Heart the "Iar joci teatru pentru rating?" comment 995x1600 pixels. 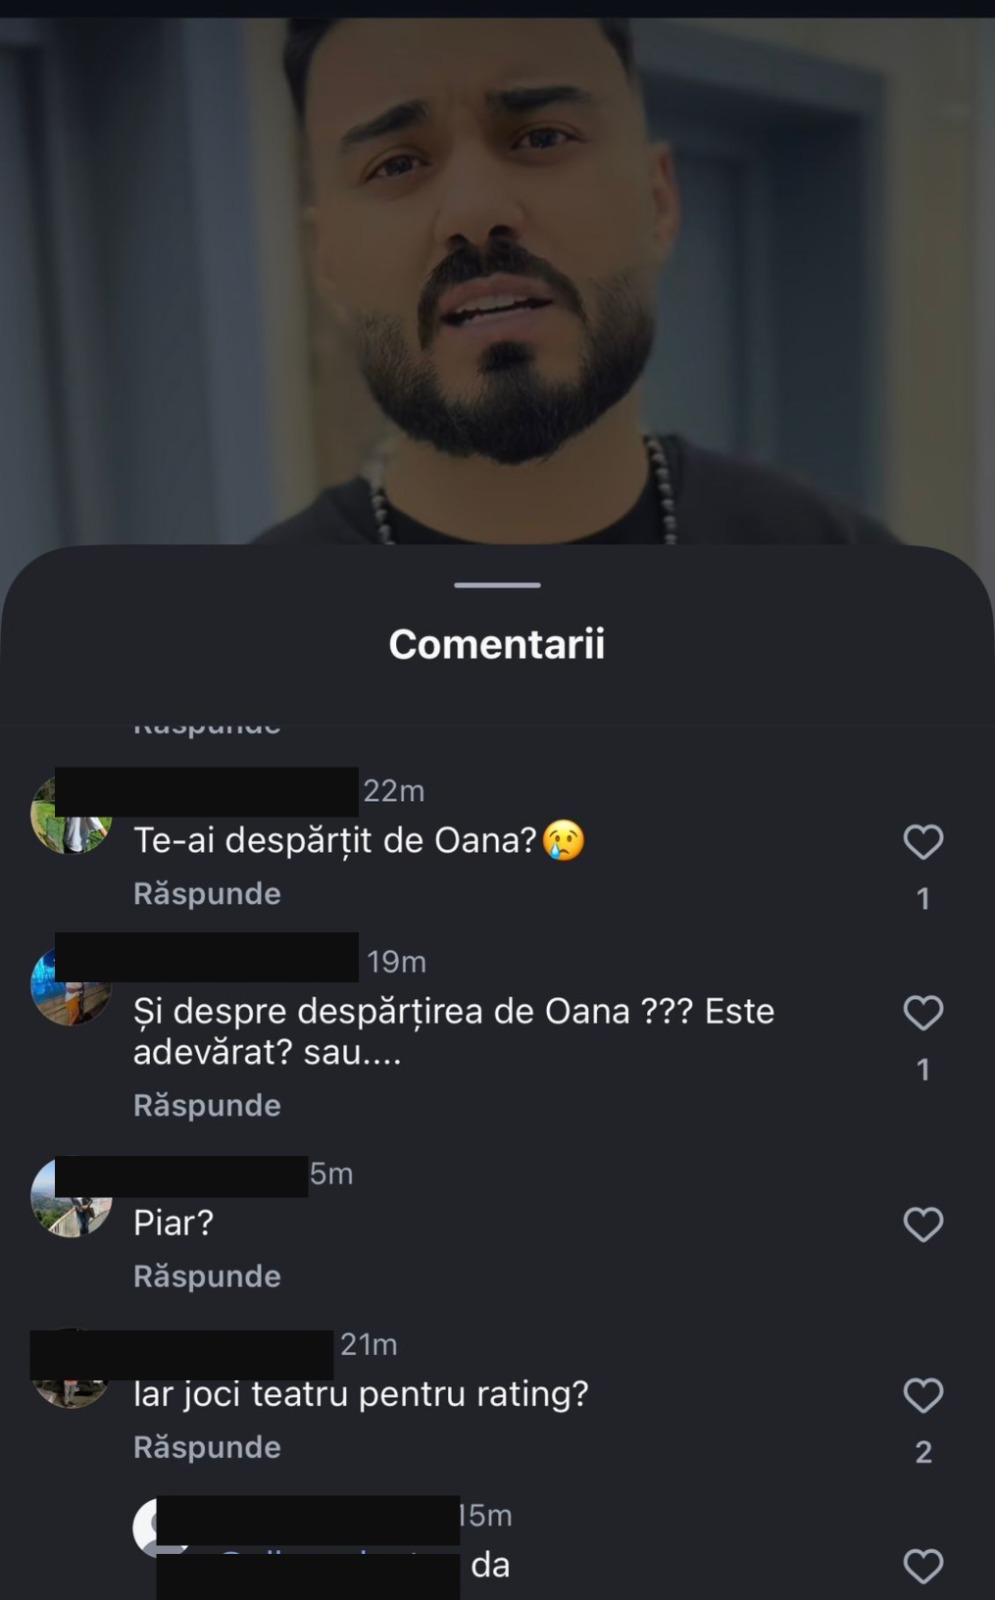pyautogui.click(x=923, y=1395)
